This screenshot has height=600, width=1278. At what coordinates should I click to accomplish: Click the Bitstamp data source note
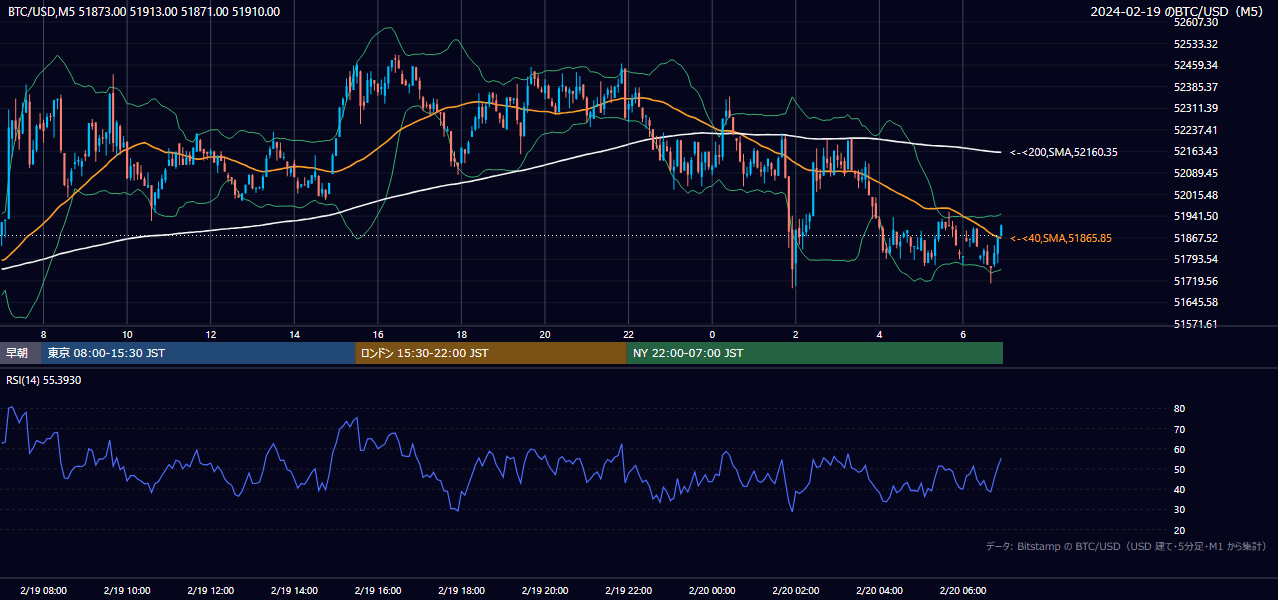1126,546
